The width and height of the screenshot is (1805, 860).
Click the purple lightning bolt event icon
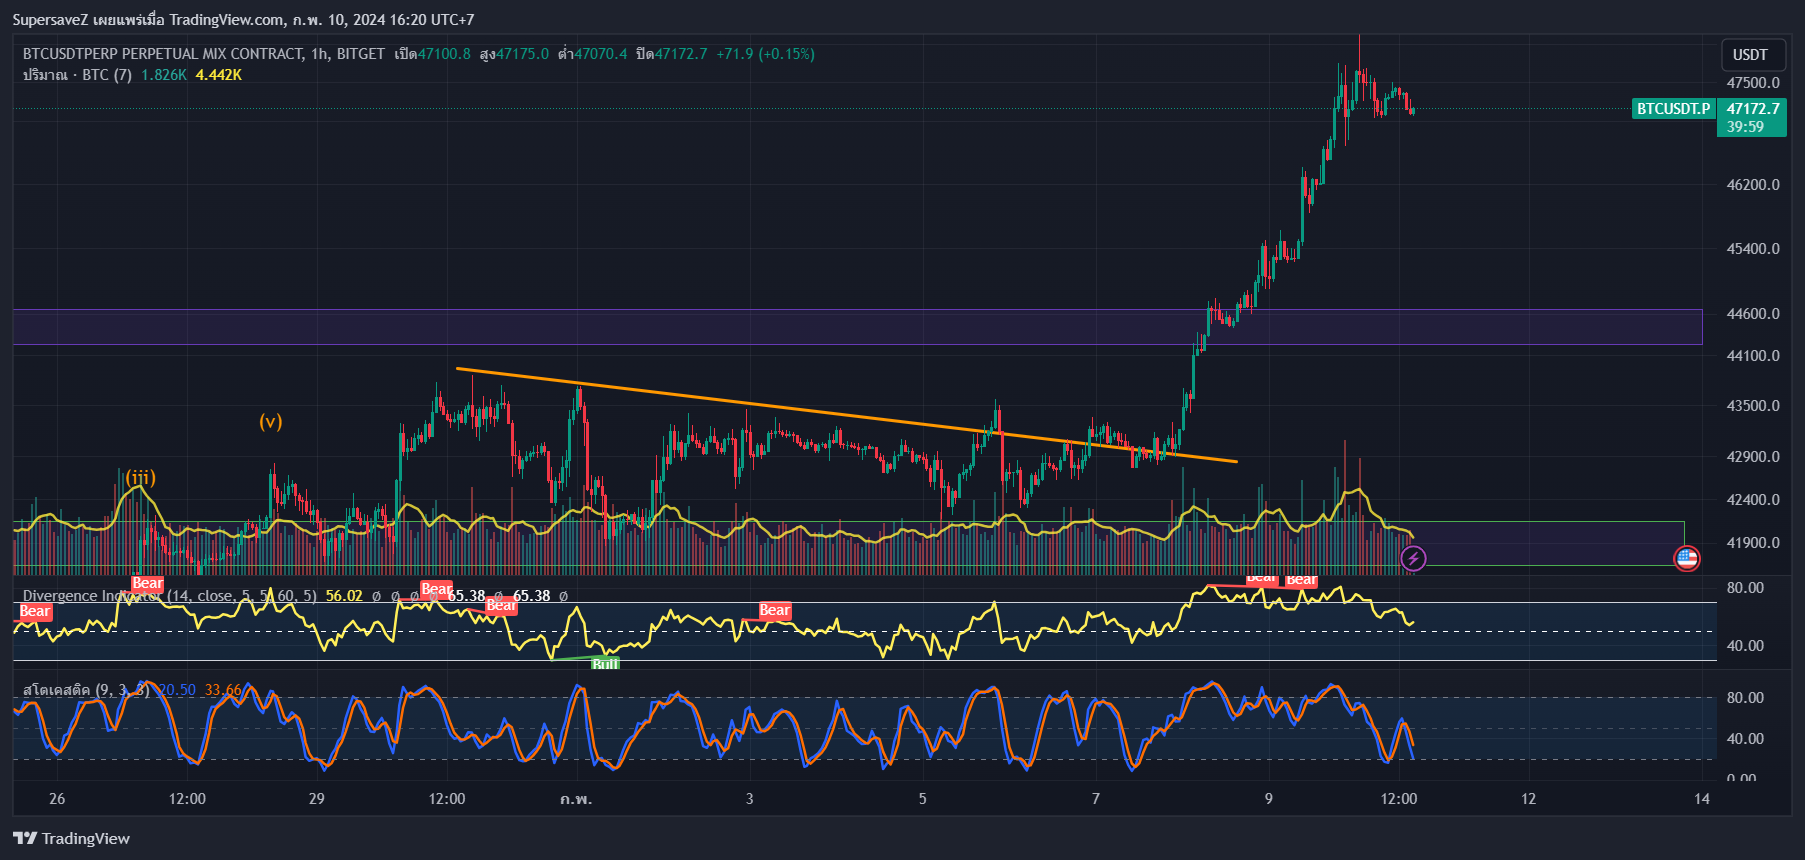pyautogui.click(x=1413, y=558)
